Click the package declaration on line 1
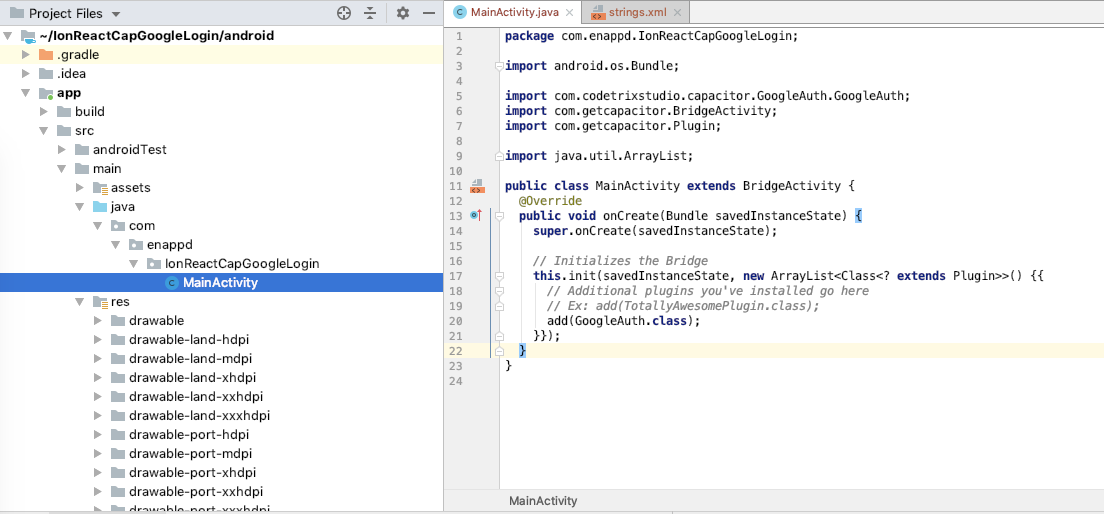This screenshot has height=514, width=1104. [x=651, y=36]
